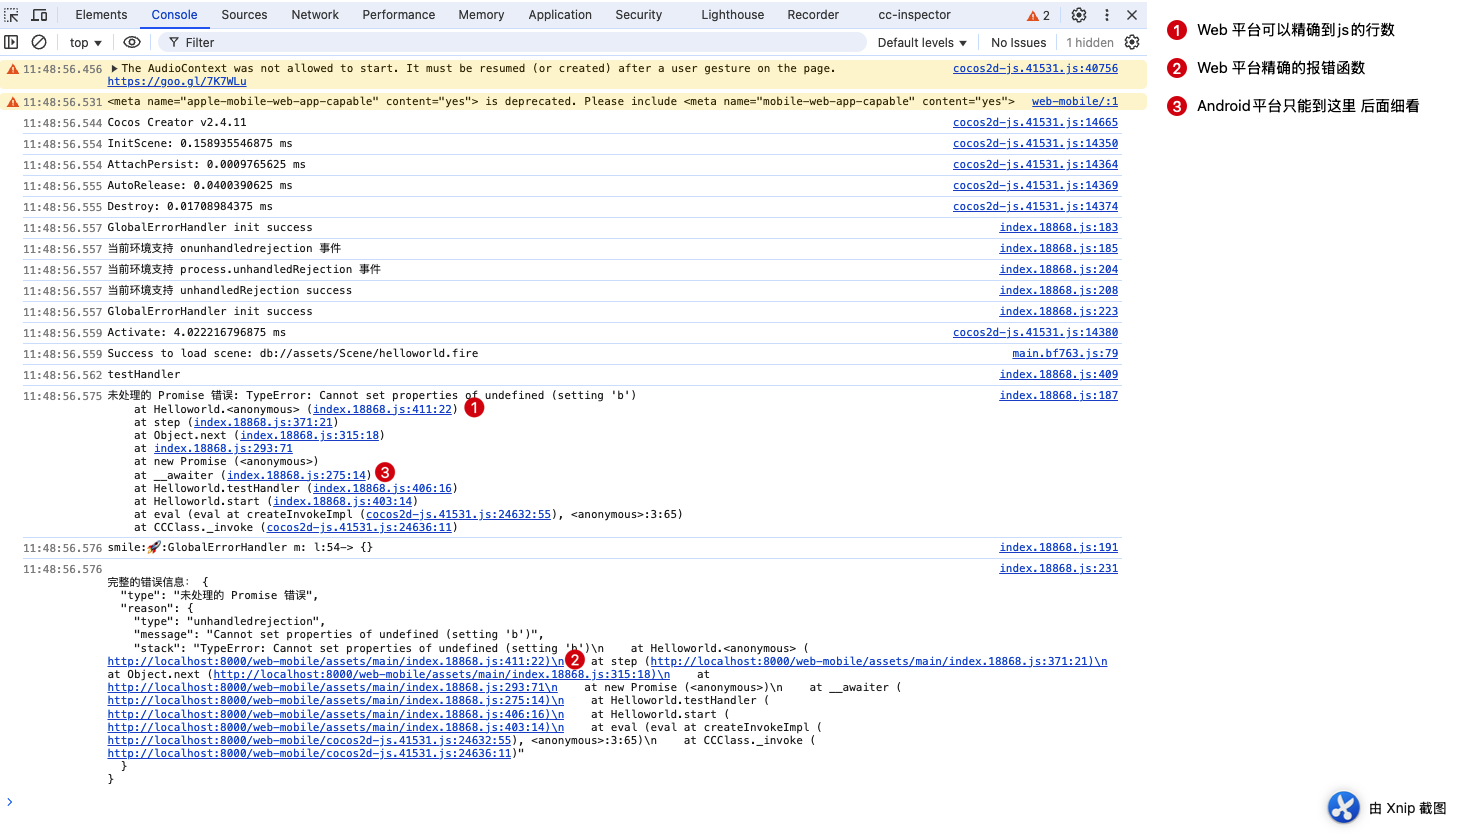1467x837 pixels.
Task: Open DevTools settings gear icon
Action: click(1079, 15)
